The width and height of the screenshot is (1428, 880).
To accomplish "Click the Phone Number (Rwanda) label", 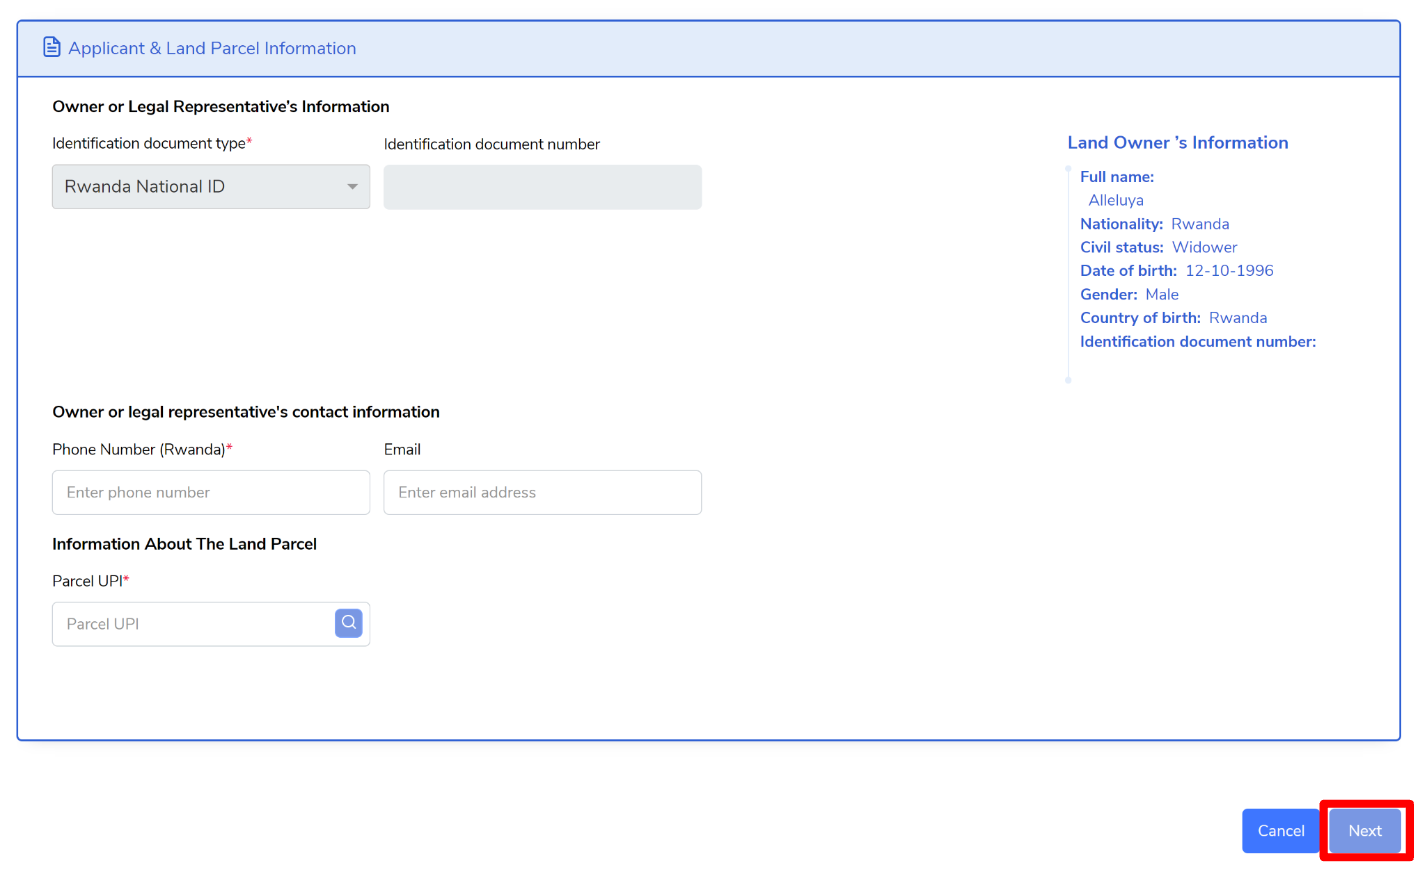I will click(142, 450).
